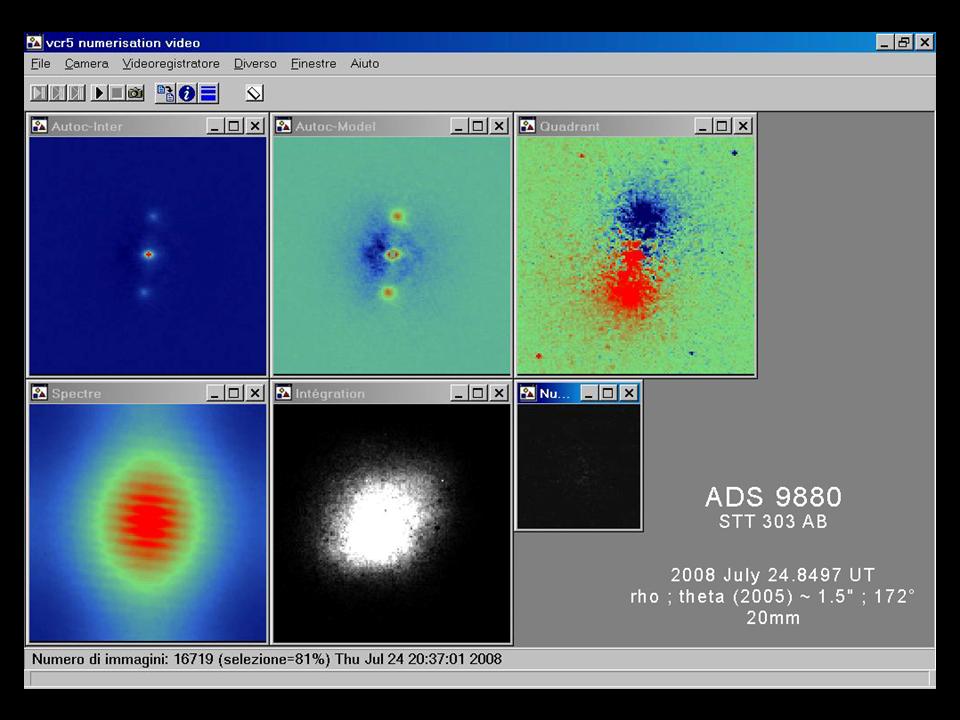Open the Videoregistratore menu
This screenshot has width=960, height=720.
(x=170, y=63)
